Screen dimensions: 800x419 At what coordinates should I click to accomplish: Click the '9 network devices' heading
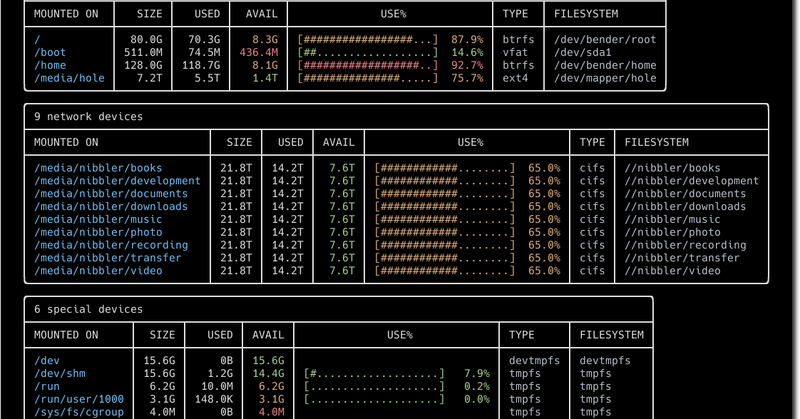(88, 116)
